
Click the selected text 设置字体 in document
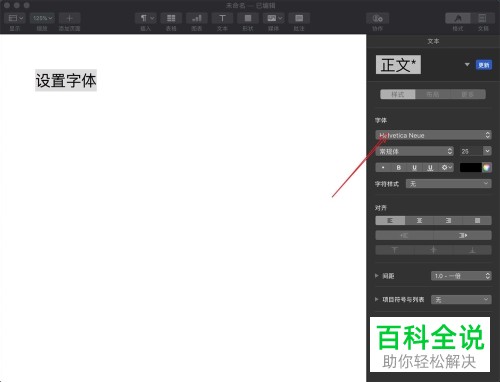(66, 81)
